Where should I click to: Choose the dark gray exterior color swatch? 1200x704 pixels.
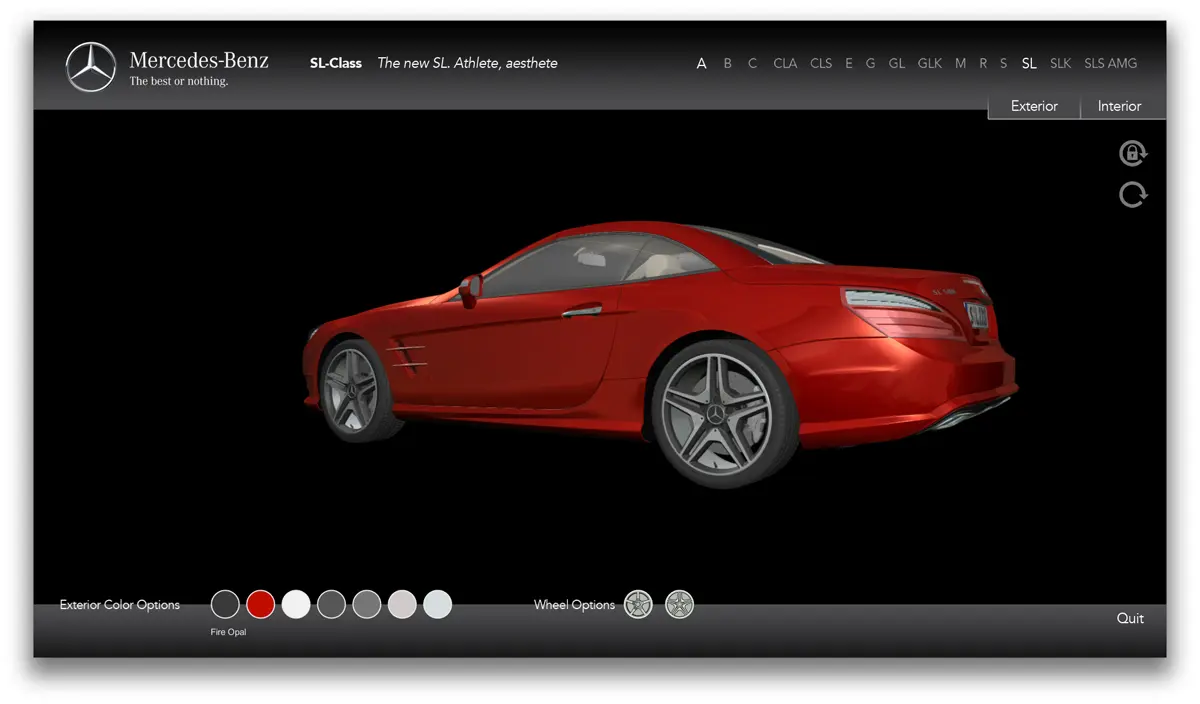(331, 604)
